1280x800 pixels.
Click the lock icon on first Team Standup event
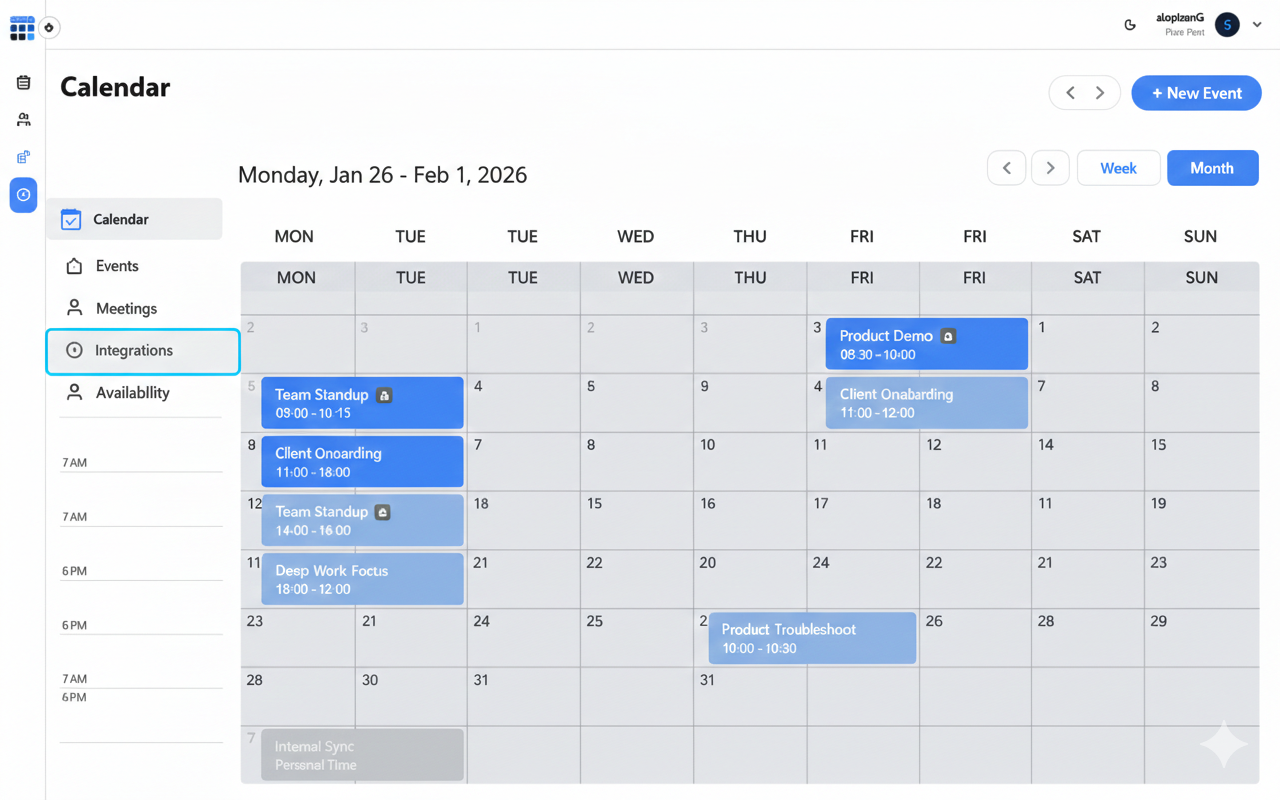pyautogui.click(x=384, y=395)
